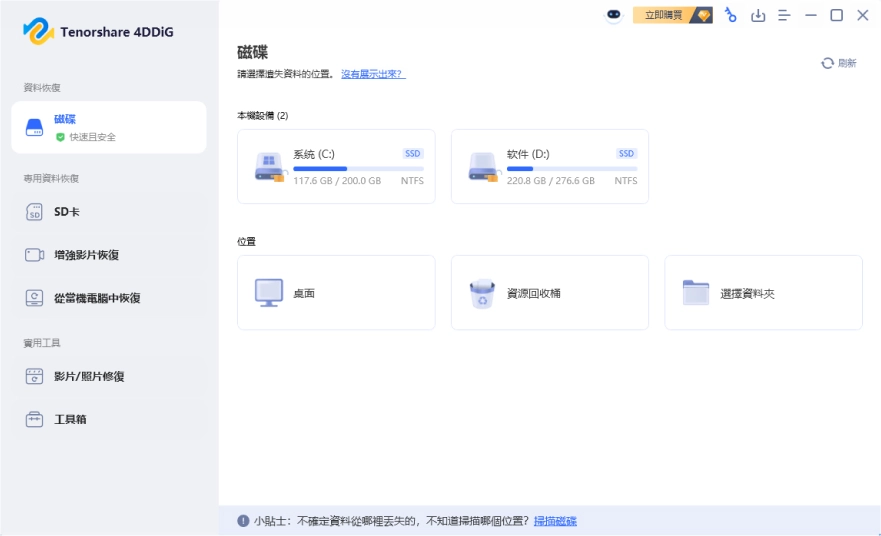Select the 資源回收桶 location

[x=550, y=293]
